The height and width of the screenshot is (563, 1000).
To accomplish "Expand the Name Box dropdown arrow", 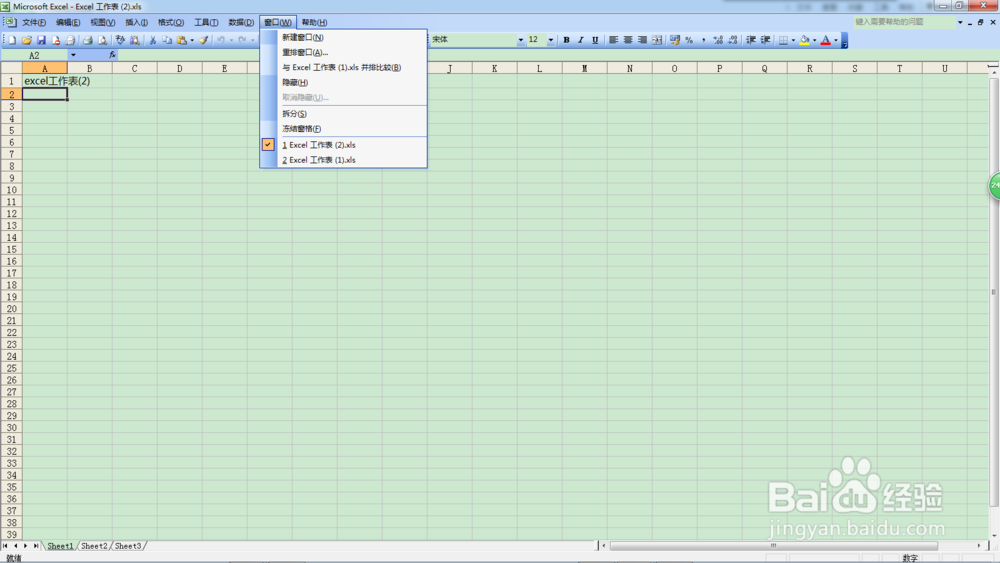I will [x=73, y=55].
